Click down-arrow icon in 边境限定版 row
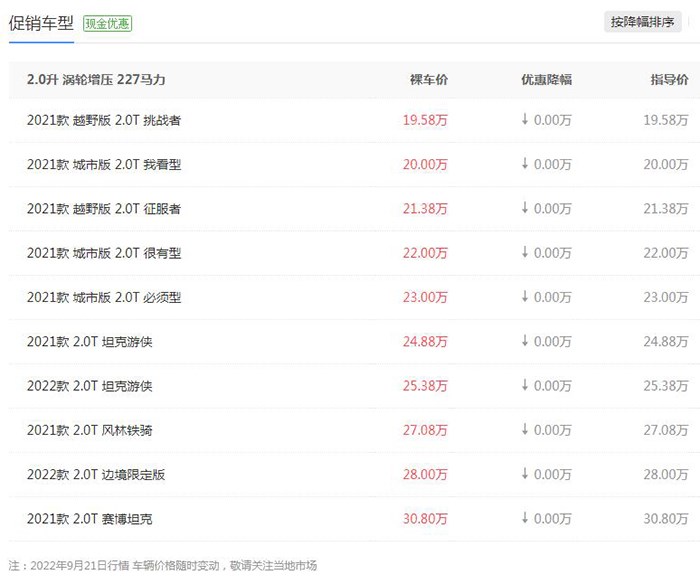Image resolution: width=700 pixels, height=584 pixels. click(x=525, y=473)
